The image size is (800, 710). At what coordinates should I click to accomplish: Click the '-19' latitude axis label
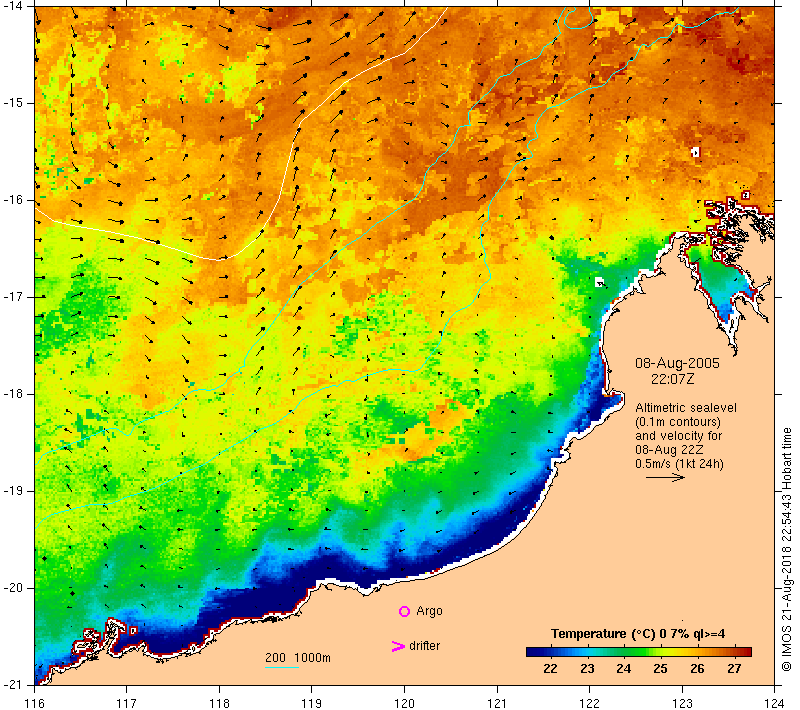(13, 491)
